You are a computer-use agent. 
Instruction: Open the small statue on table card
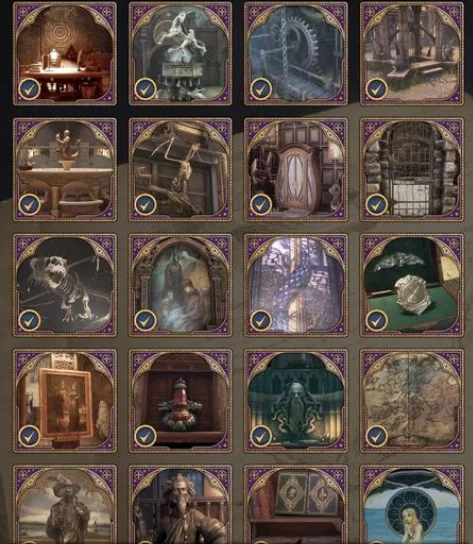65,169
